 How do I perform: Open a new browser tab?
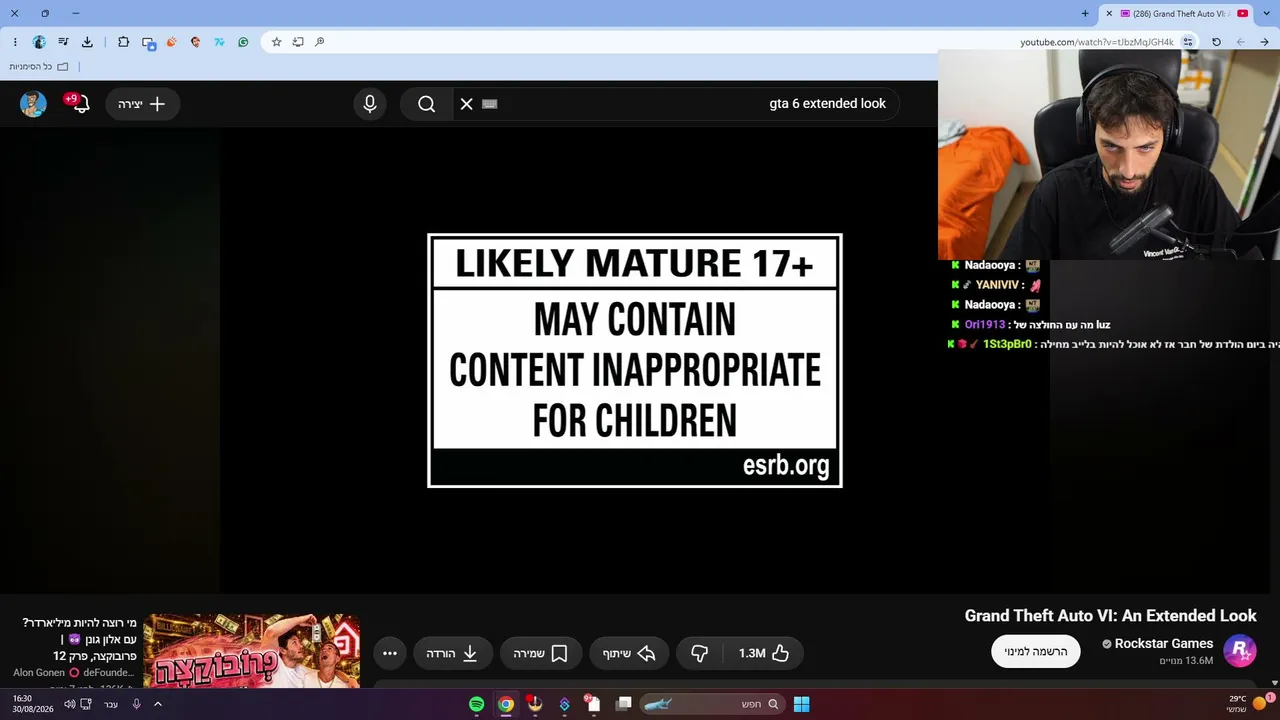pyautogui.click(x=1085, y=14)
